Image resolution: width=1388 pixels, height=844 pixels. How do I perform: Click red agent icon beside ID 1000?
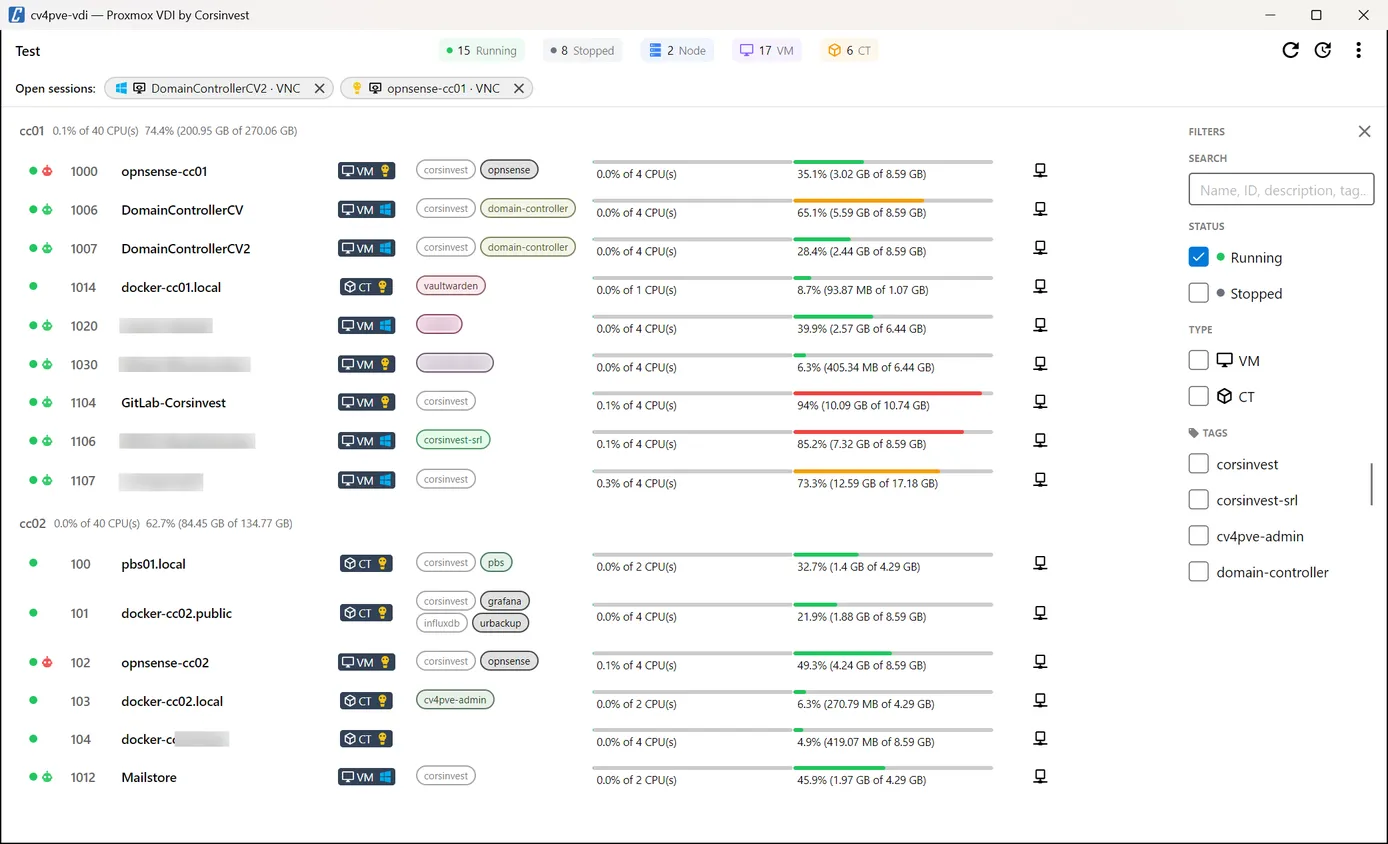47,171
